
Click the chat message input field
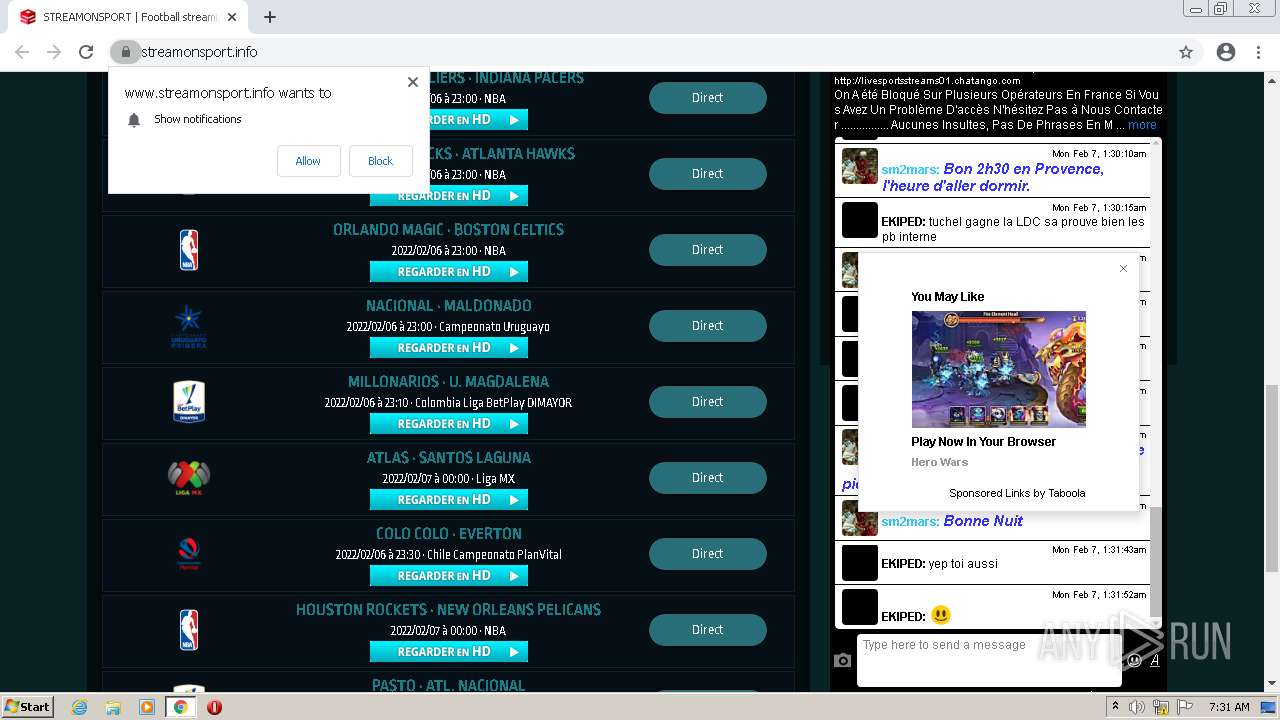[x=988, y=660]
